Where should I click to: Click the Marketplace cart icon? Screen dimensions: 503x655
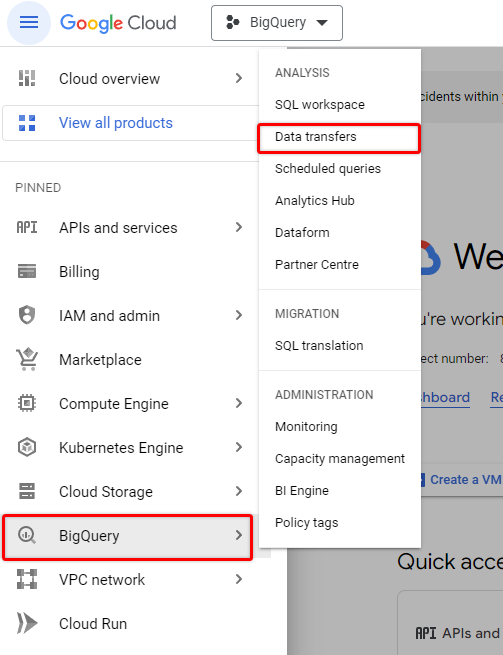27,359
